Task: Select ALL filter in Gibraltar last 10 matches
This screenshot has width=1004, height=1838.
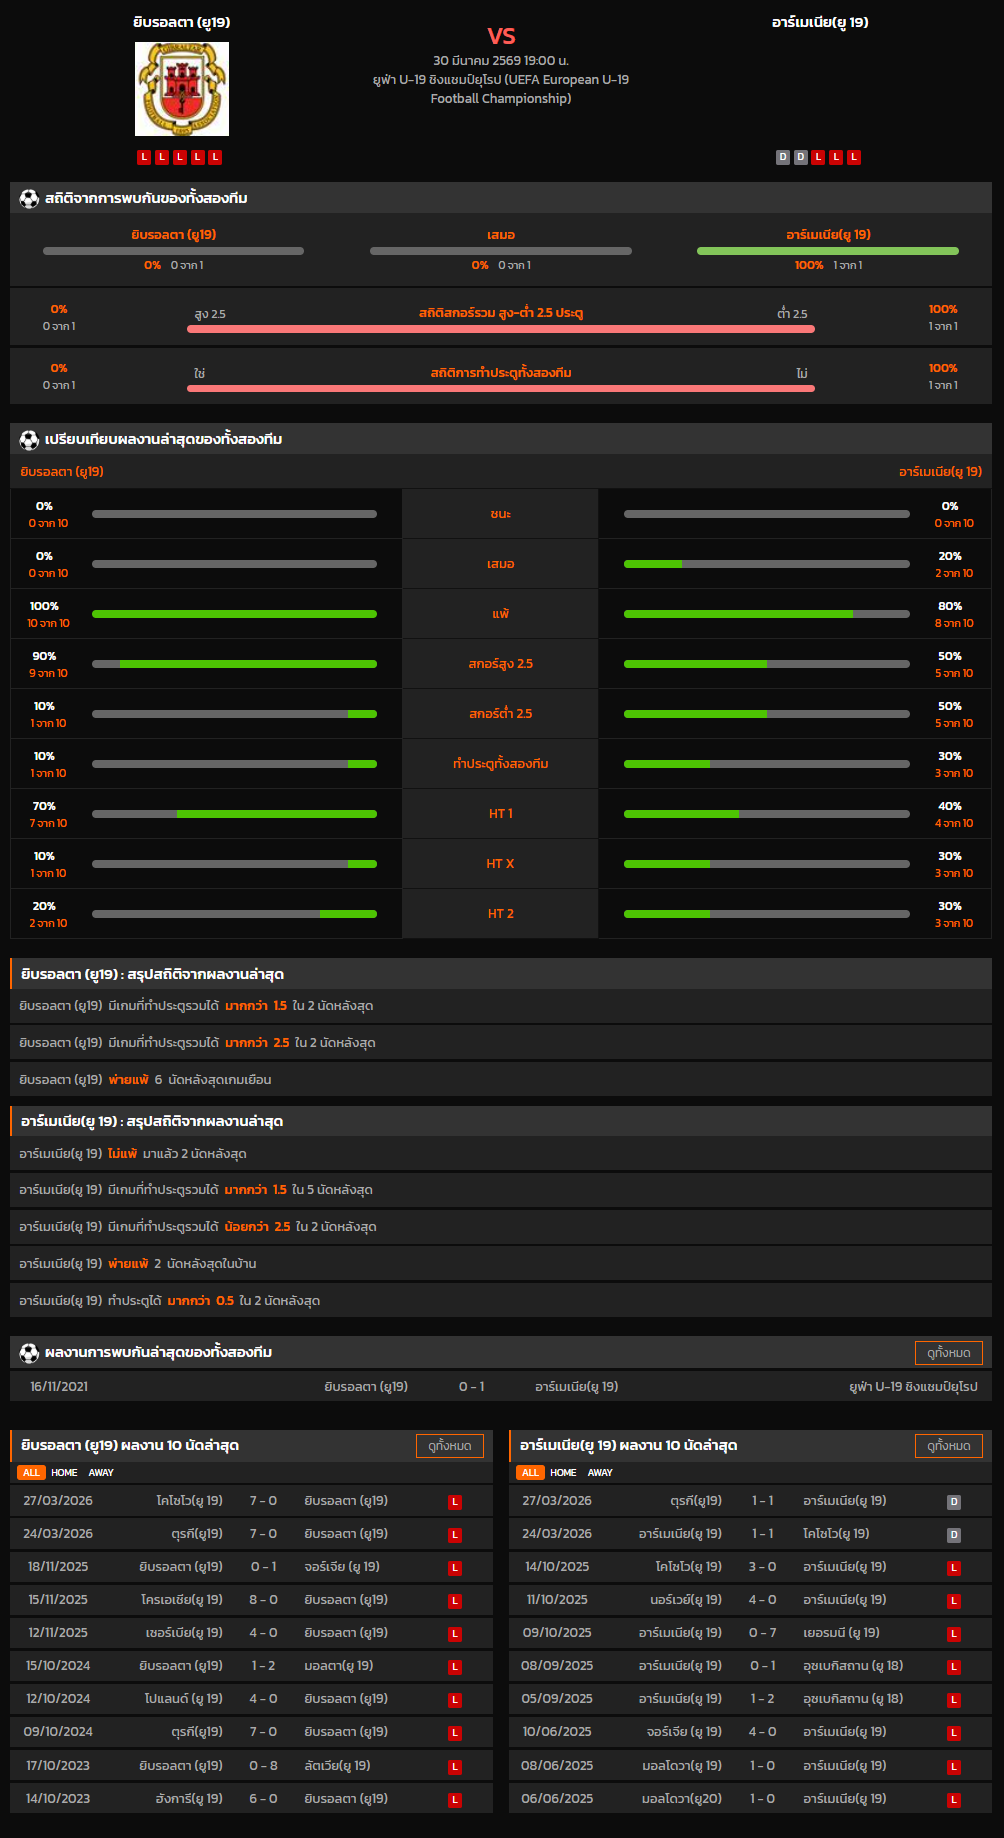Action: 31,1473
